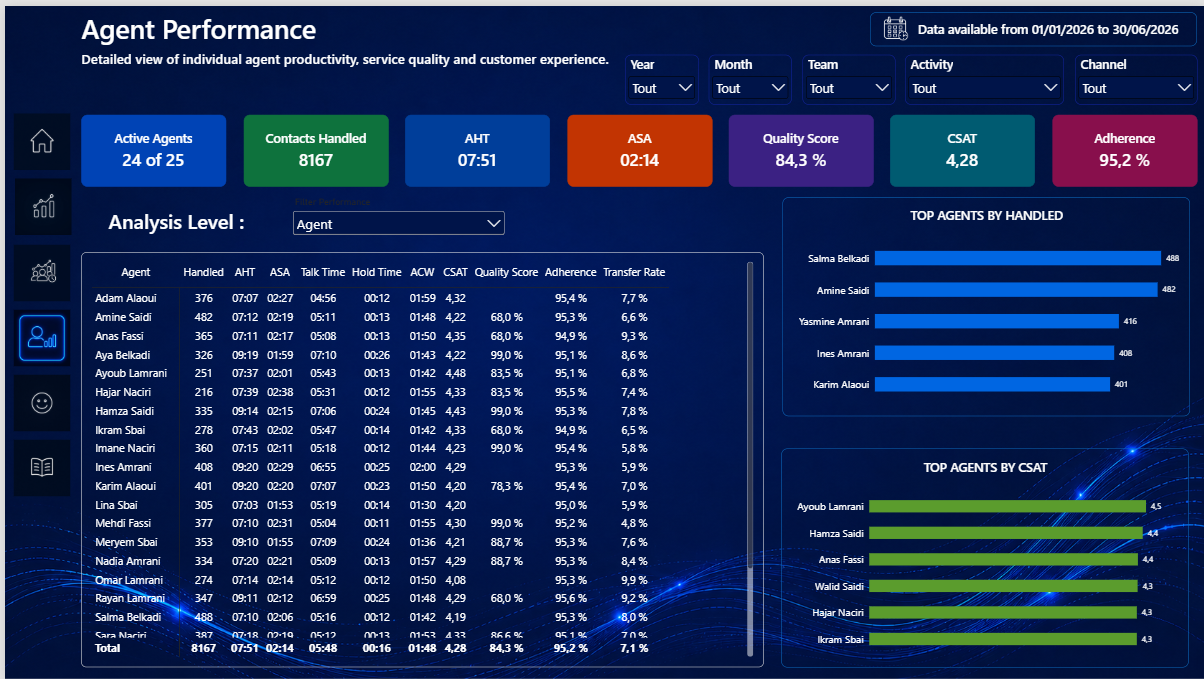Click the Contacts Handled KPI card
This screenshot has width=1204, height=679.
click(315, 150)
